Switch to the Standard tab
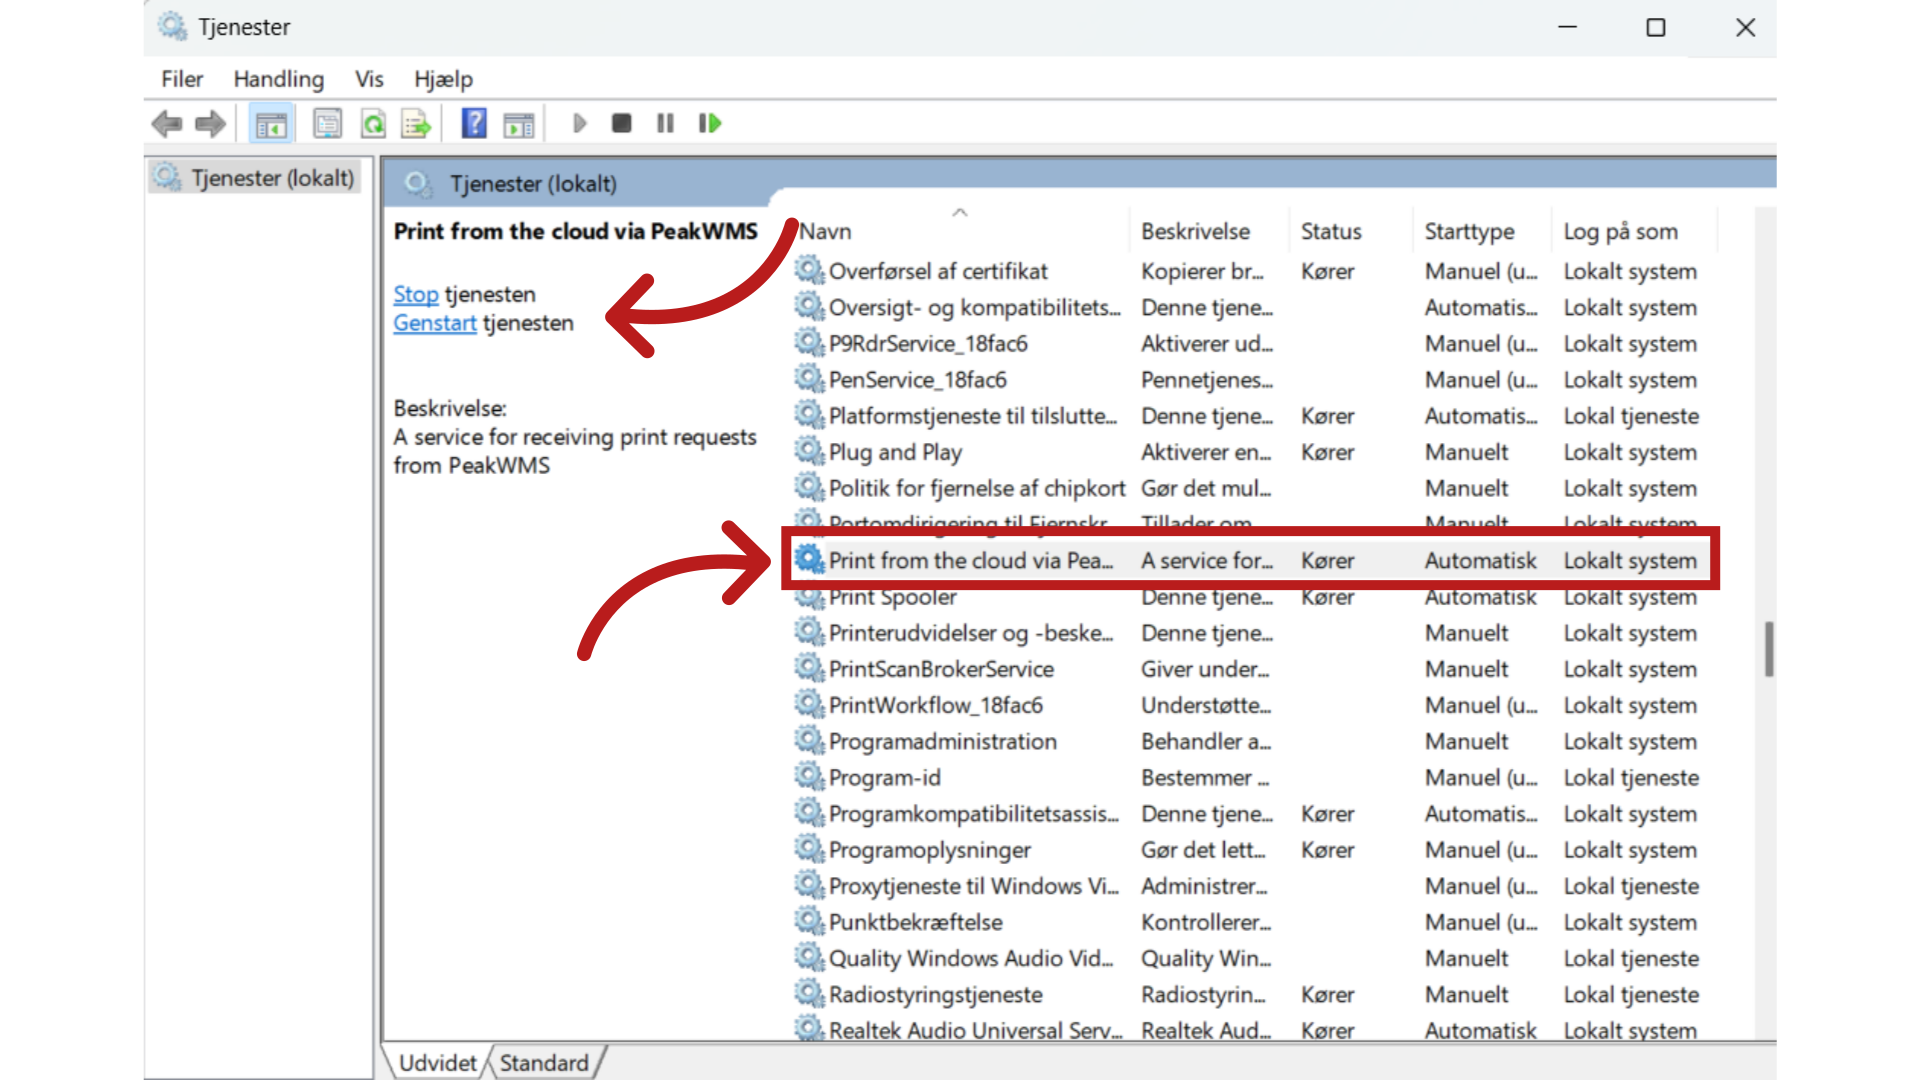Image resolution: width=1920 pixels, height=1080 pixels. [544, 1063]
